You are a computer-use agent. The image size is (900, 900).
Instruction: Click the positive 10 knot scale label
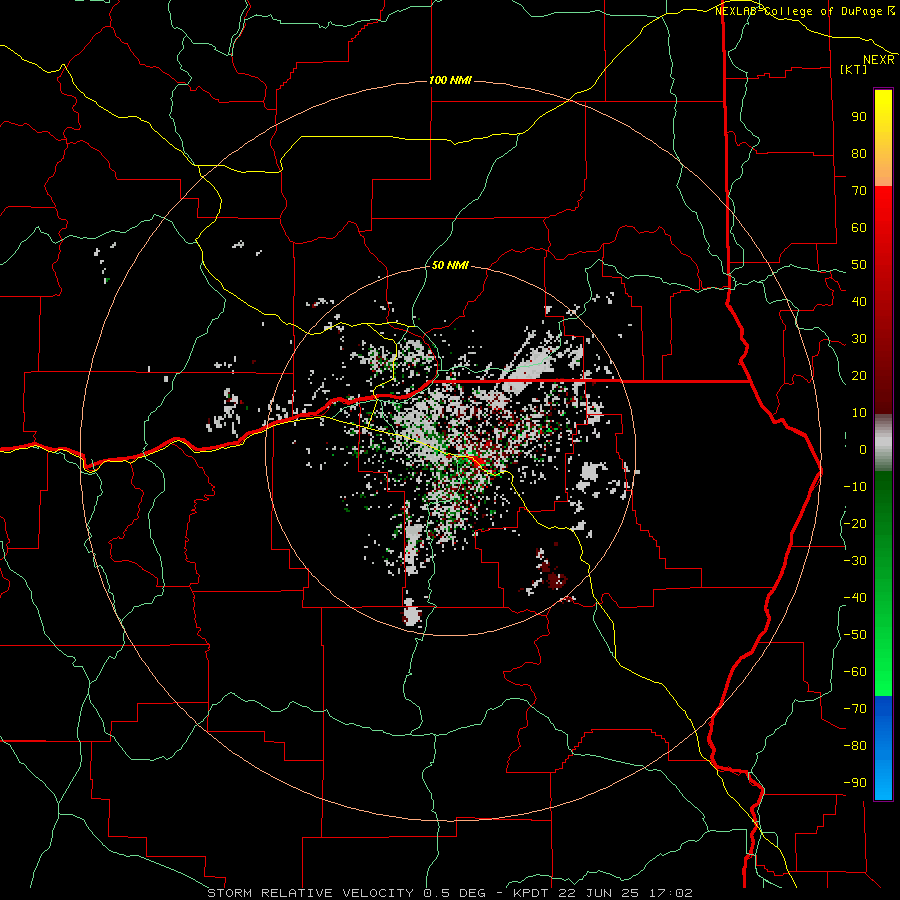(859, 413)
